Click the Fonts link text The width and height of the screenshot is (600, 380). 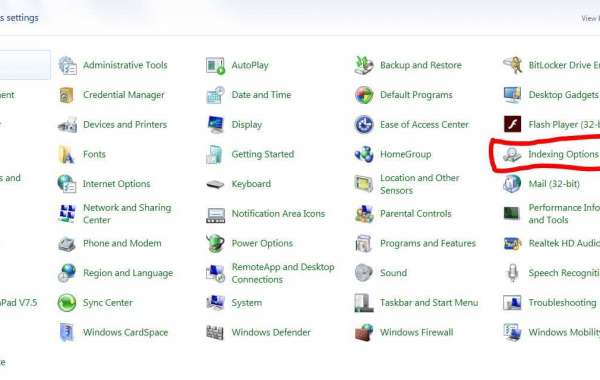[x=94, y=154]
